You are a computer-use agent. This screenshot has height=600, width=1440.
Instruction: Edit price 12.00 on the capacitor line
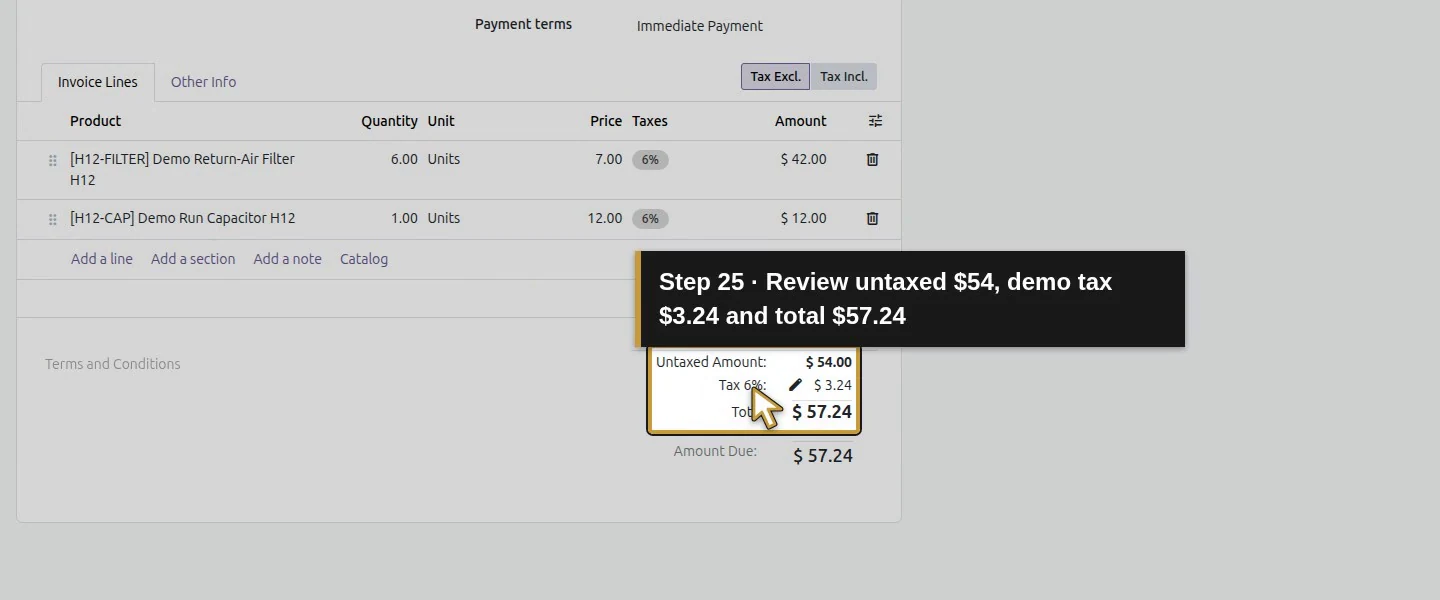click(x=604, y=218)
